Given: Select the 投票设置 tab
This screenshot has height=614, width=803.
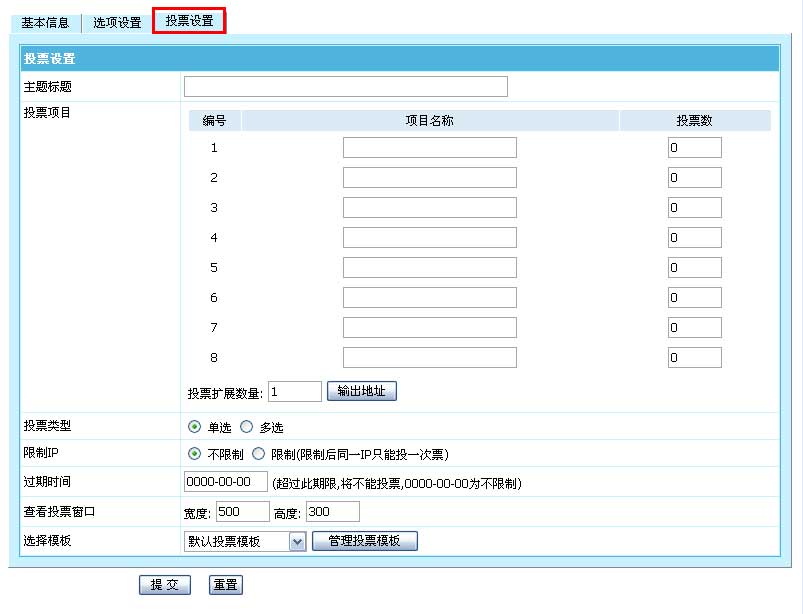Looking at the screenshot, I should tap(189, 20).
